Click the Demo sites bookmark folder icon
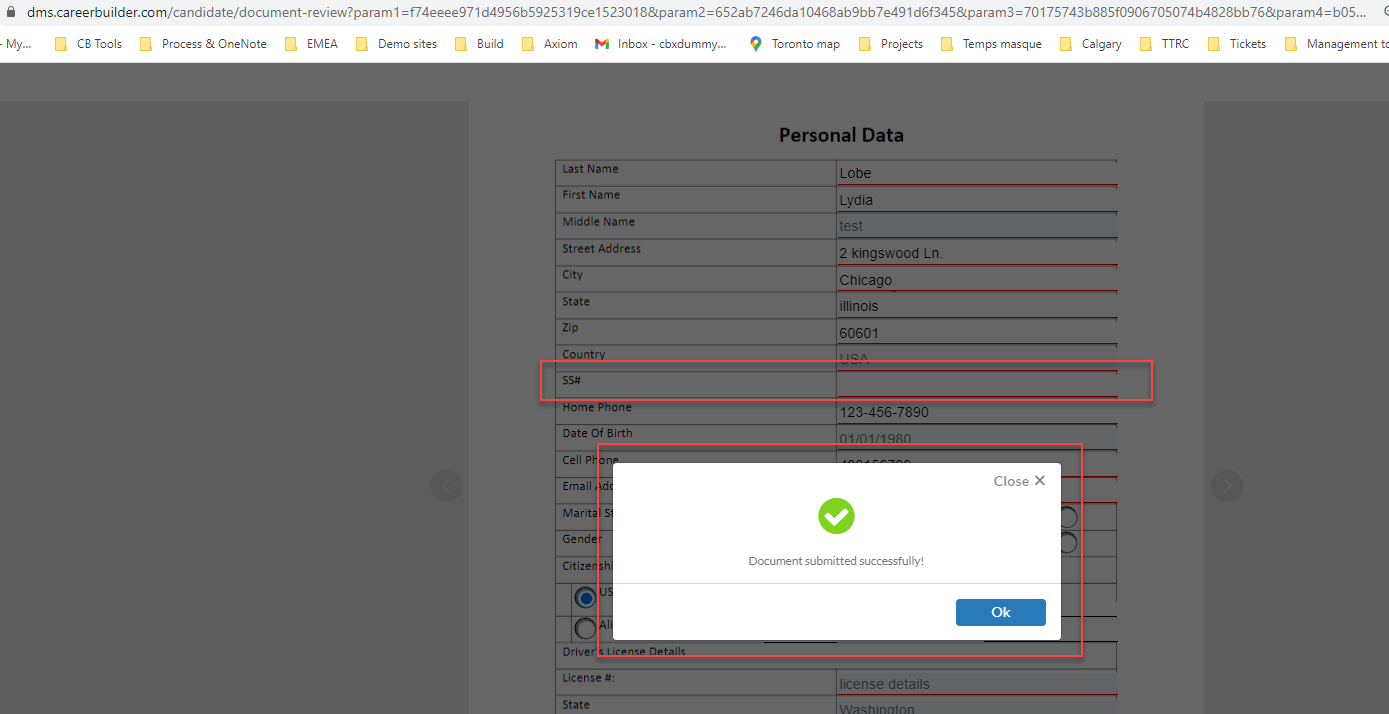The height and width of the screenshot is (714, 1389). (361, 43)
